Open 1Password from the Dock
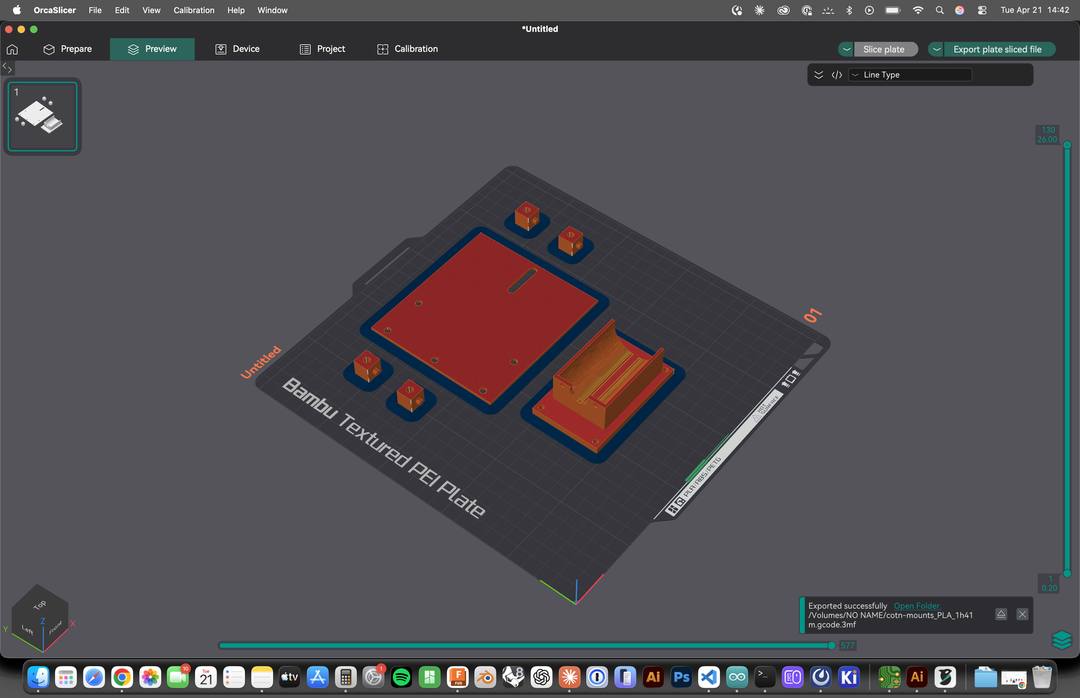The width and height of the screenshot is (1080, 698). click(x=597, y=677)
